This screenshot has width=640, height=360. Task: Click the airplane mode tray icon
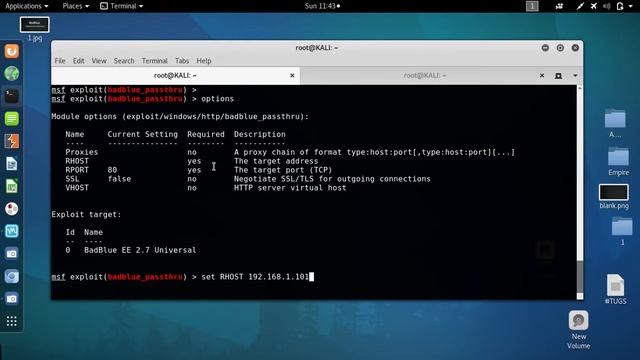click(593, 6)
